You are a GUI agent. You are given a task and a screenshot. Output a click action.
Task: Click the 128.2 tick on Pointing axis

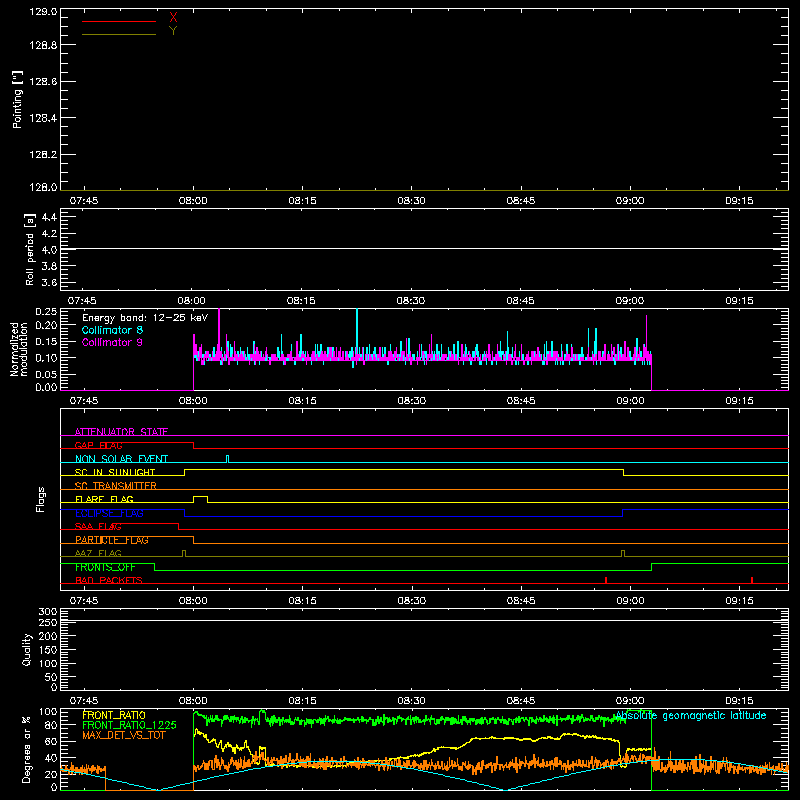coord(43,155)
